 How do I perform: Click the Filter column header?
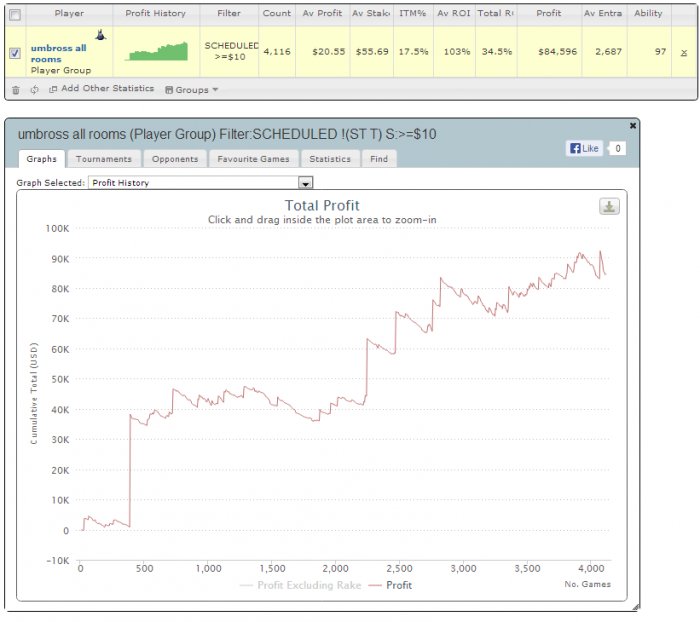(229, 13)
